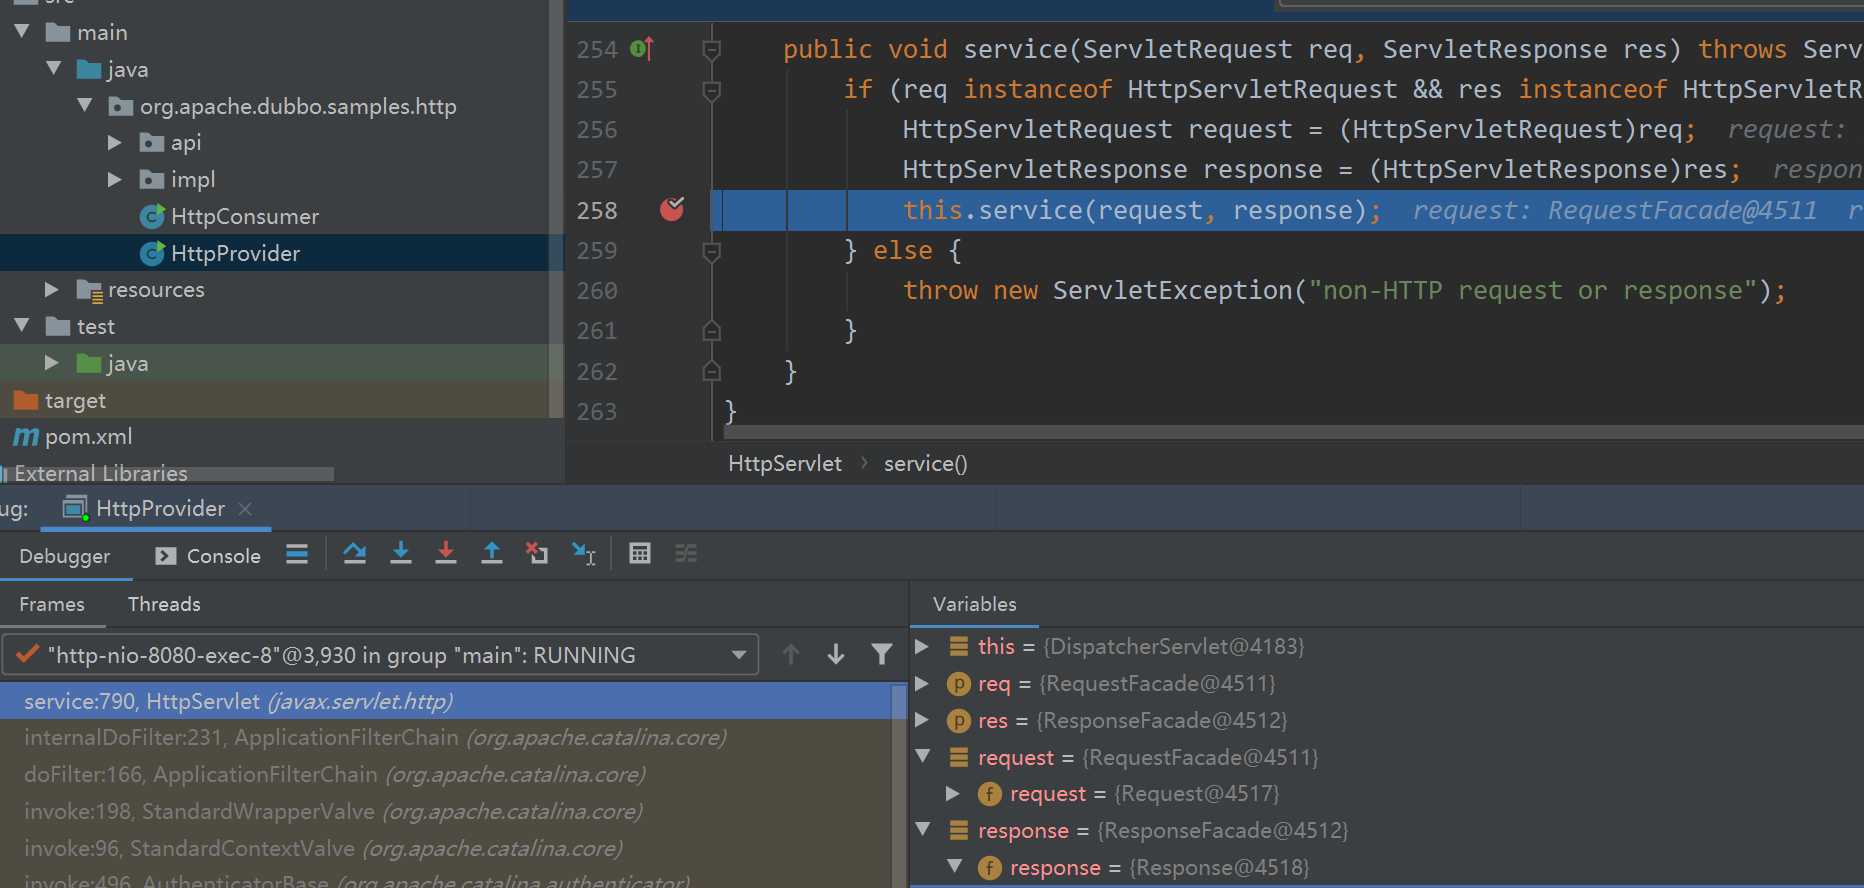Image resolution: width=1864 pixels, height=888 pixels.
Task: Click the Step Into debugger icon
Action: coord(400,553)
